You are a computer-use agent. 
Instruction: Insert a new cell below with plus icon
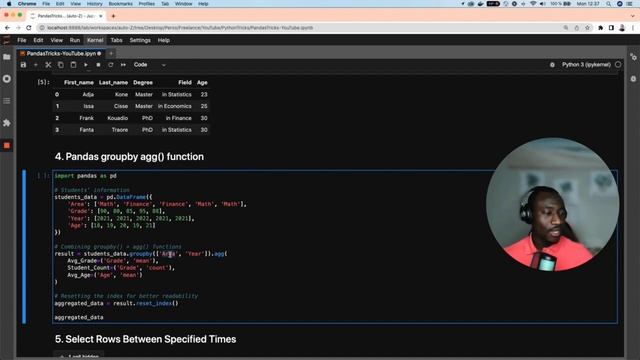(36, 65)
